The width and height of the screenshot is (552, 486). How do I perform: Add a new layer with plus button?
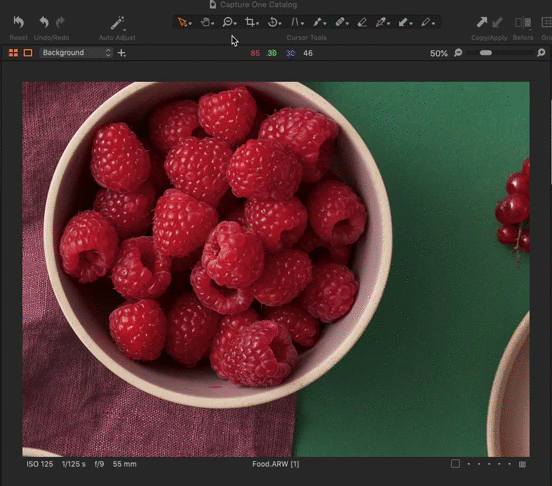click(x=121, y=53)
